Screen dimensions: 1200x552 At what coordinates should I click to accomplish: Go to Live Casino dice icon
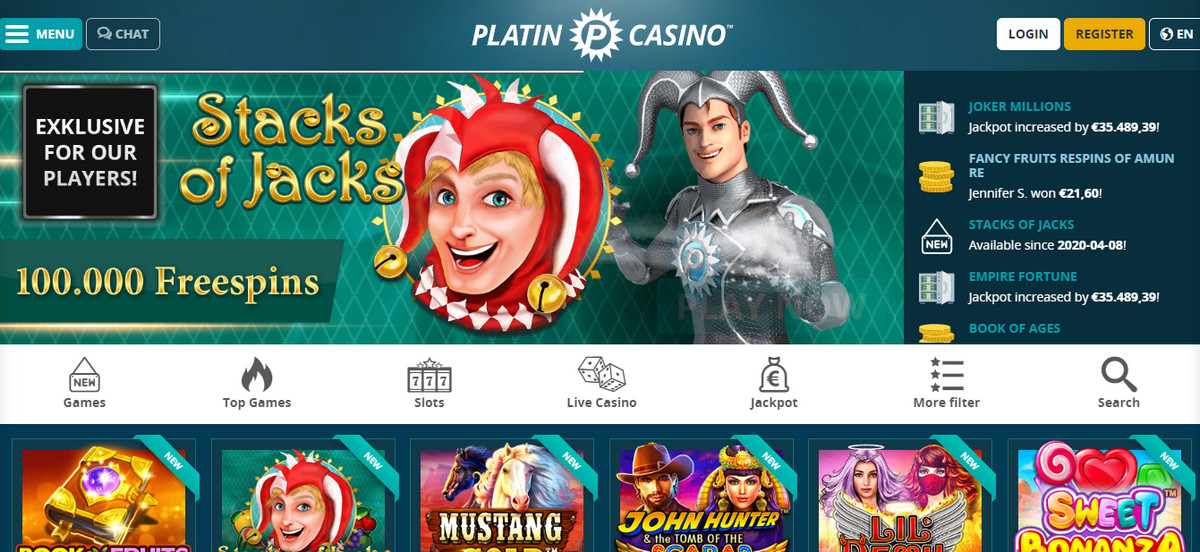(601, 383)
